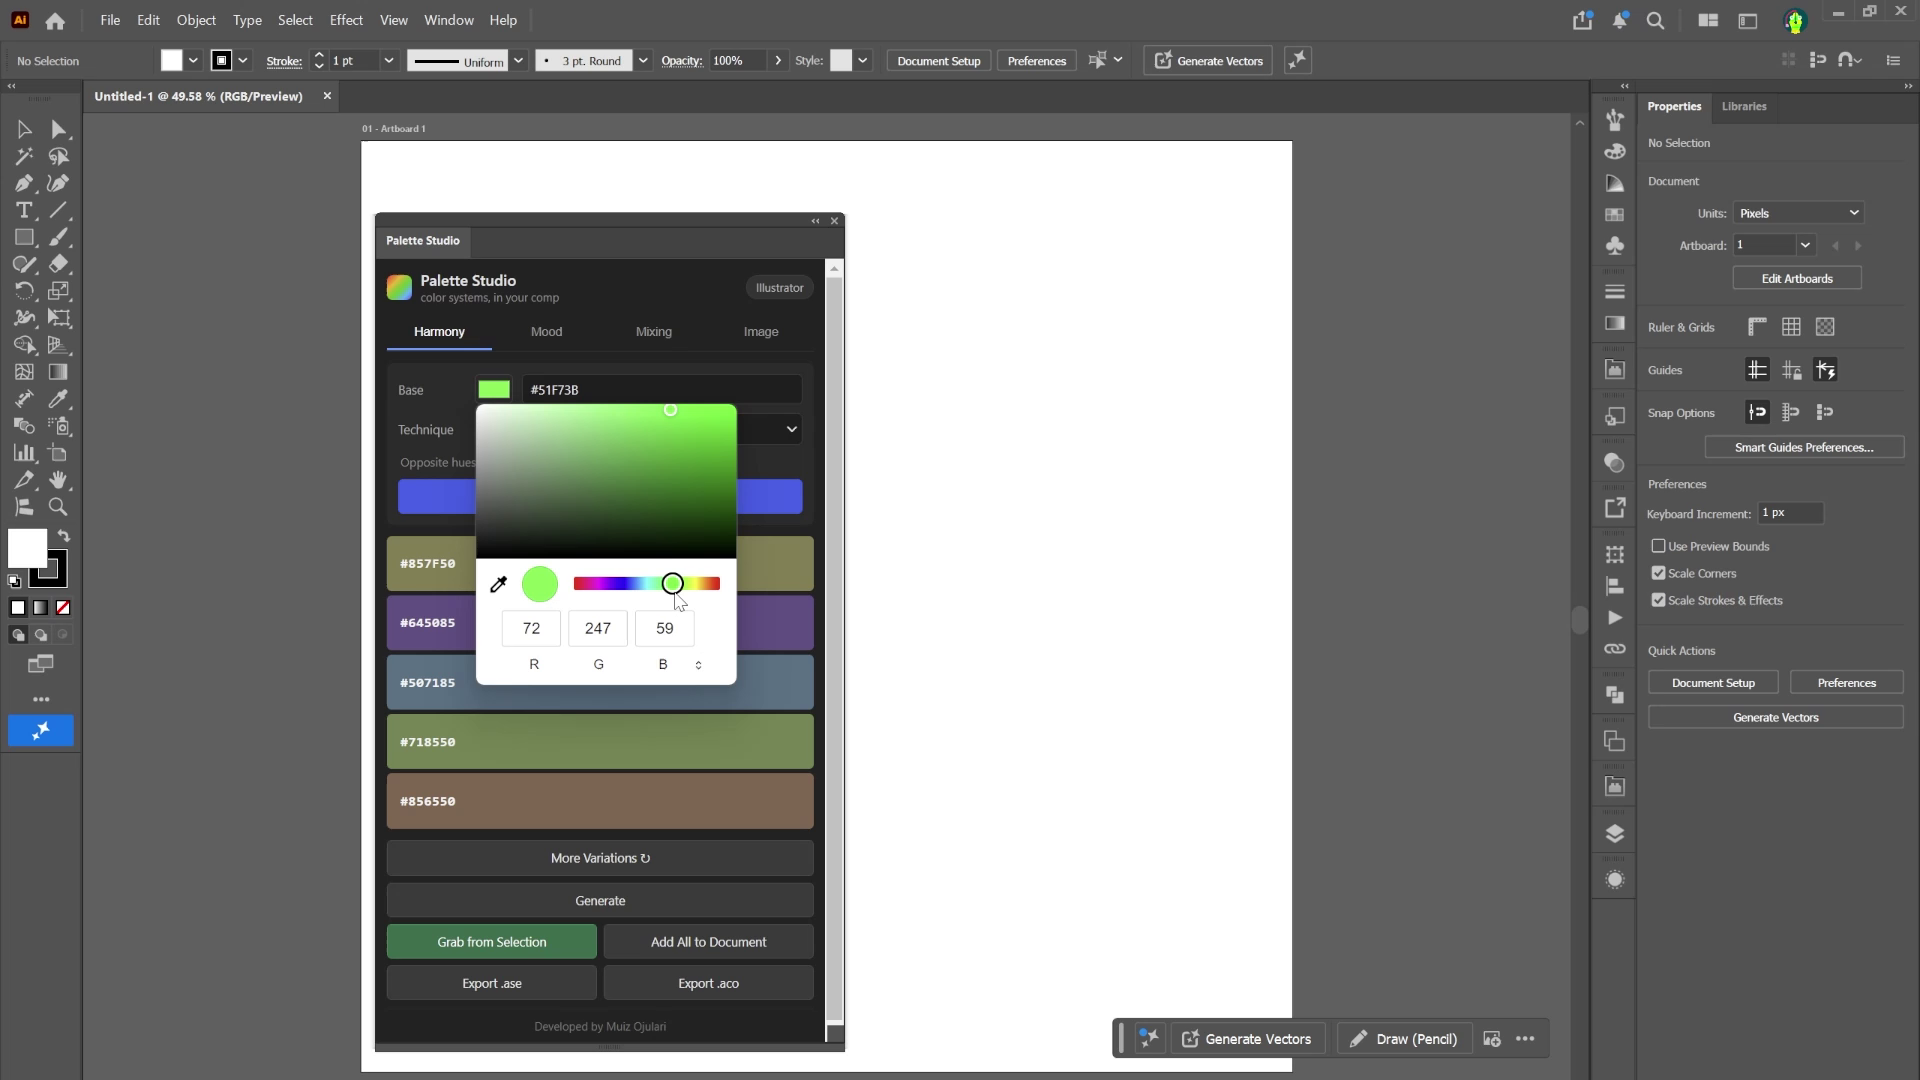Image resolution: width=1920 pixels, height=1080 pixels.
Task: Open notifications bell icon
Action: pyautogui.click(x=1620, y=20)
